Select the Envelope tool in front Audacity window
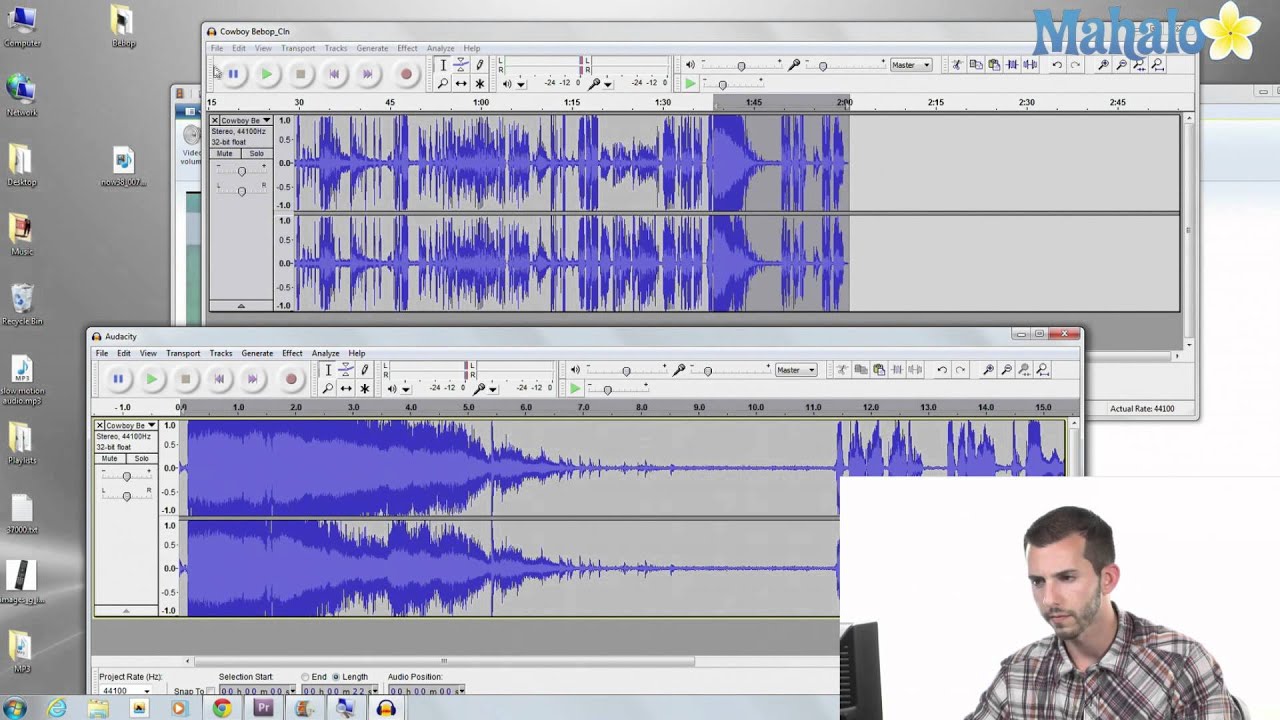Screen dimensions: 1280x720 346,370
